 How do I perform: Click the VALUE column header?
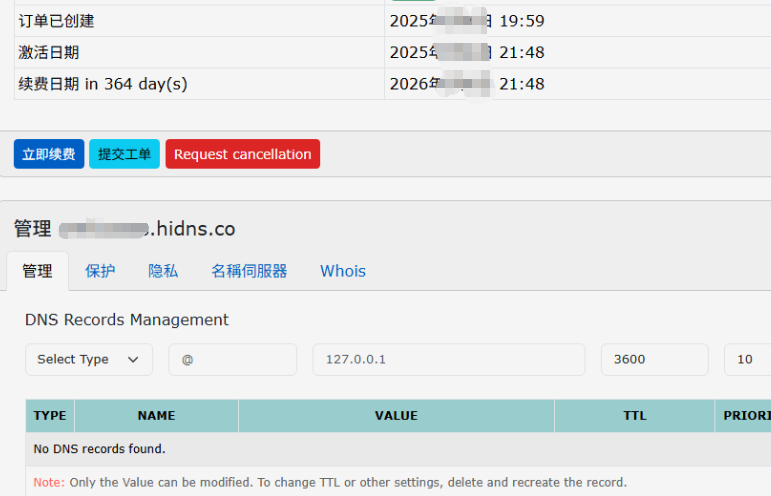[x=396, y=416]
